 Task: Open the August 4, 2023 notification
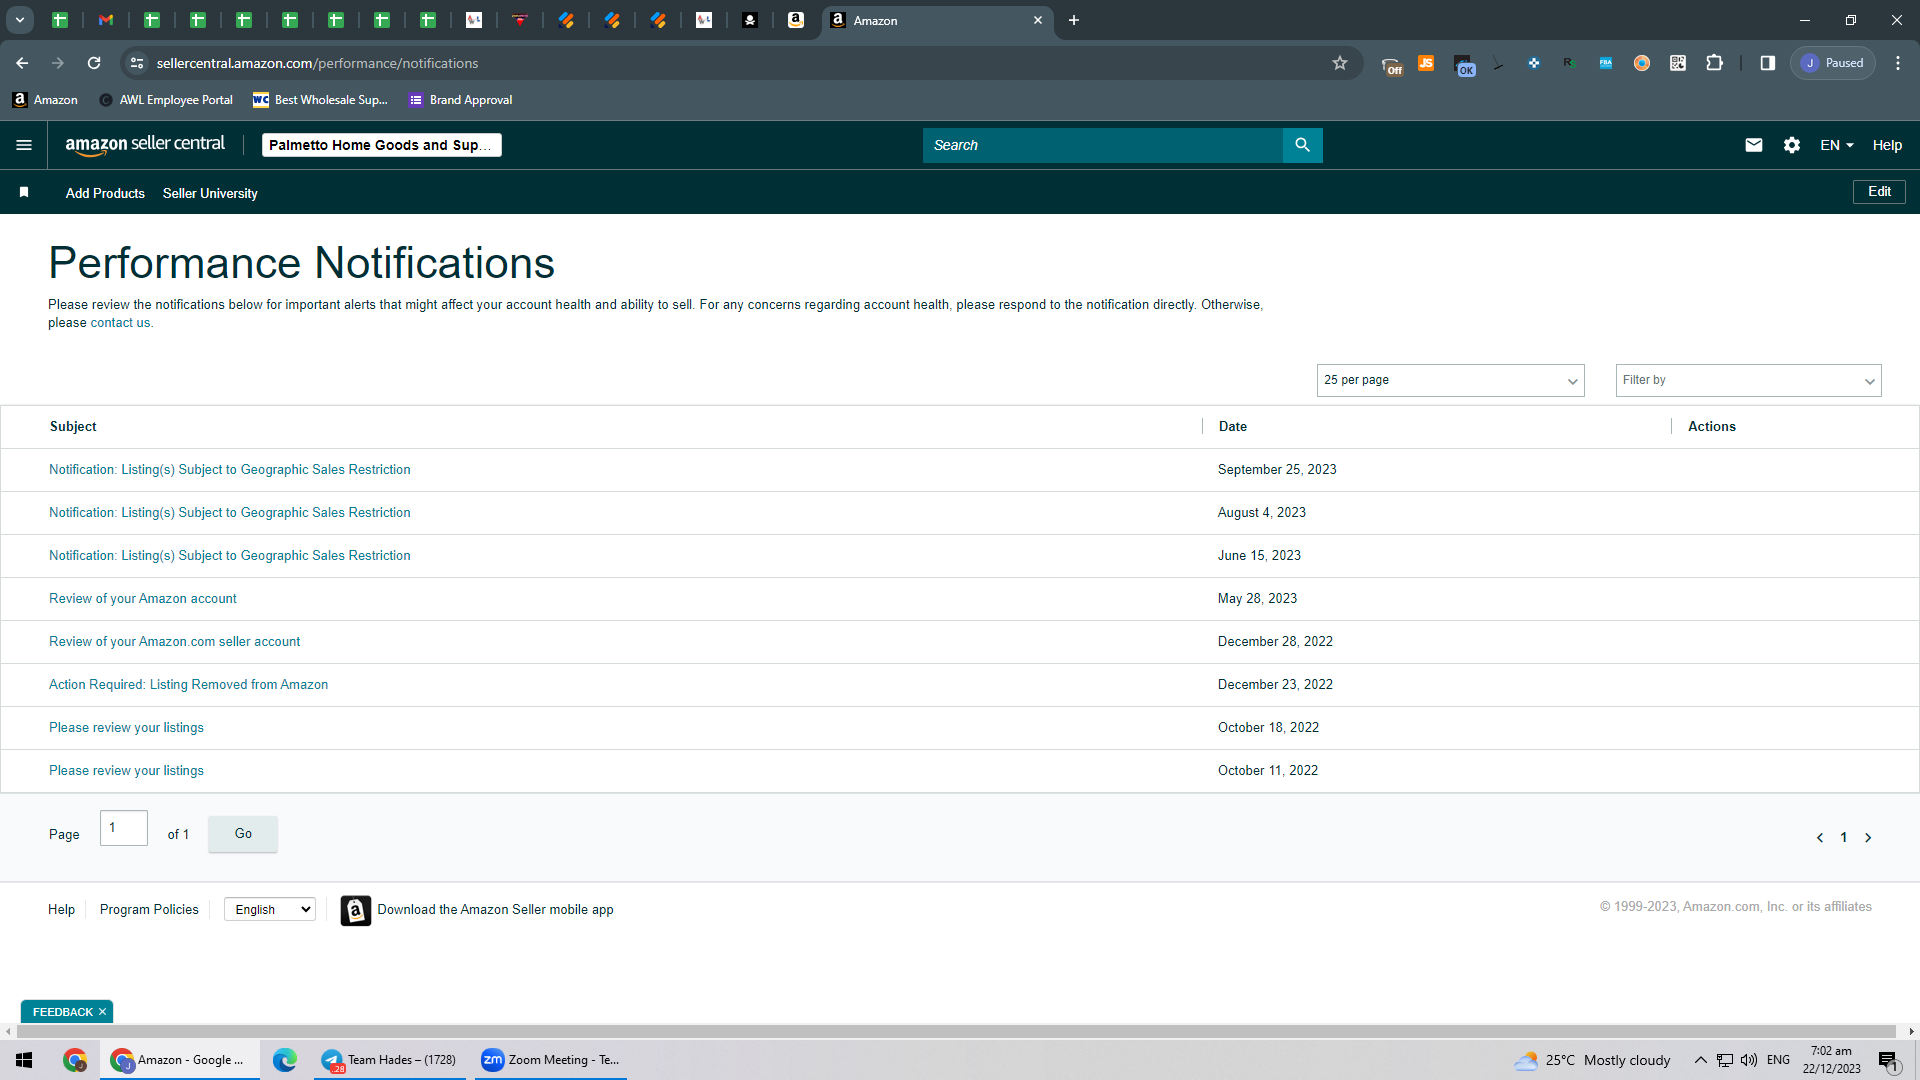pos(229,512)
